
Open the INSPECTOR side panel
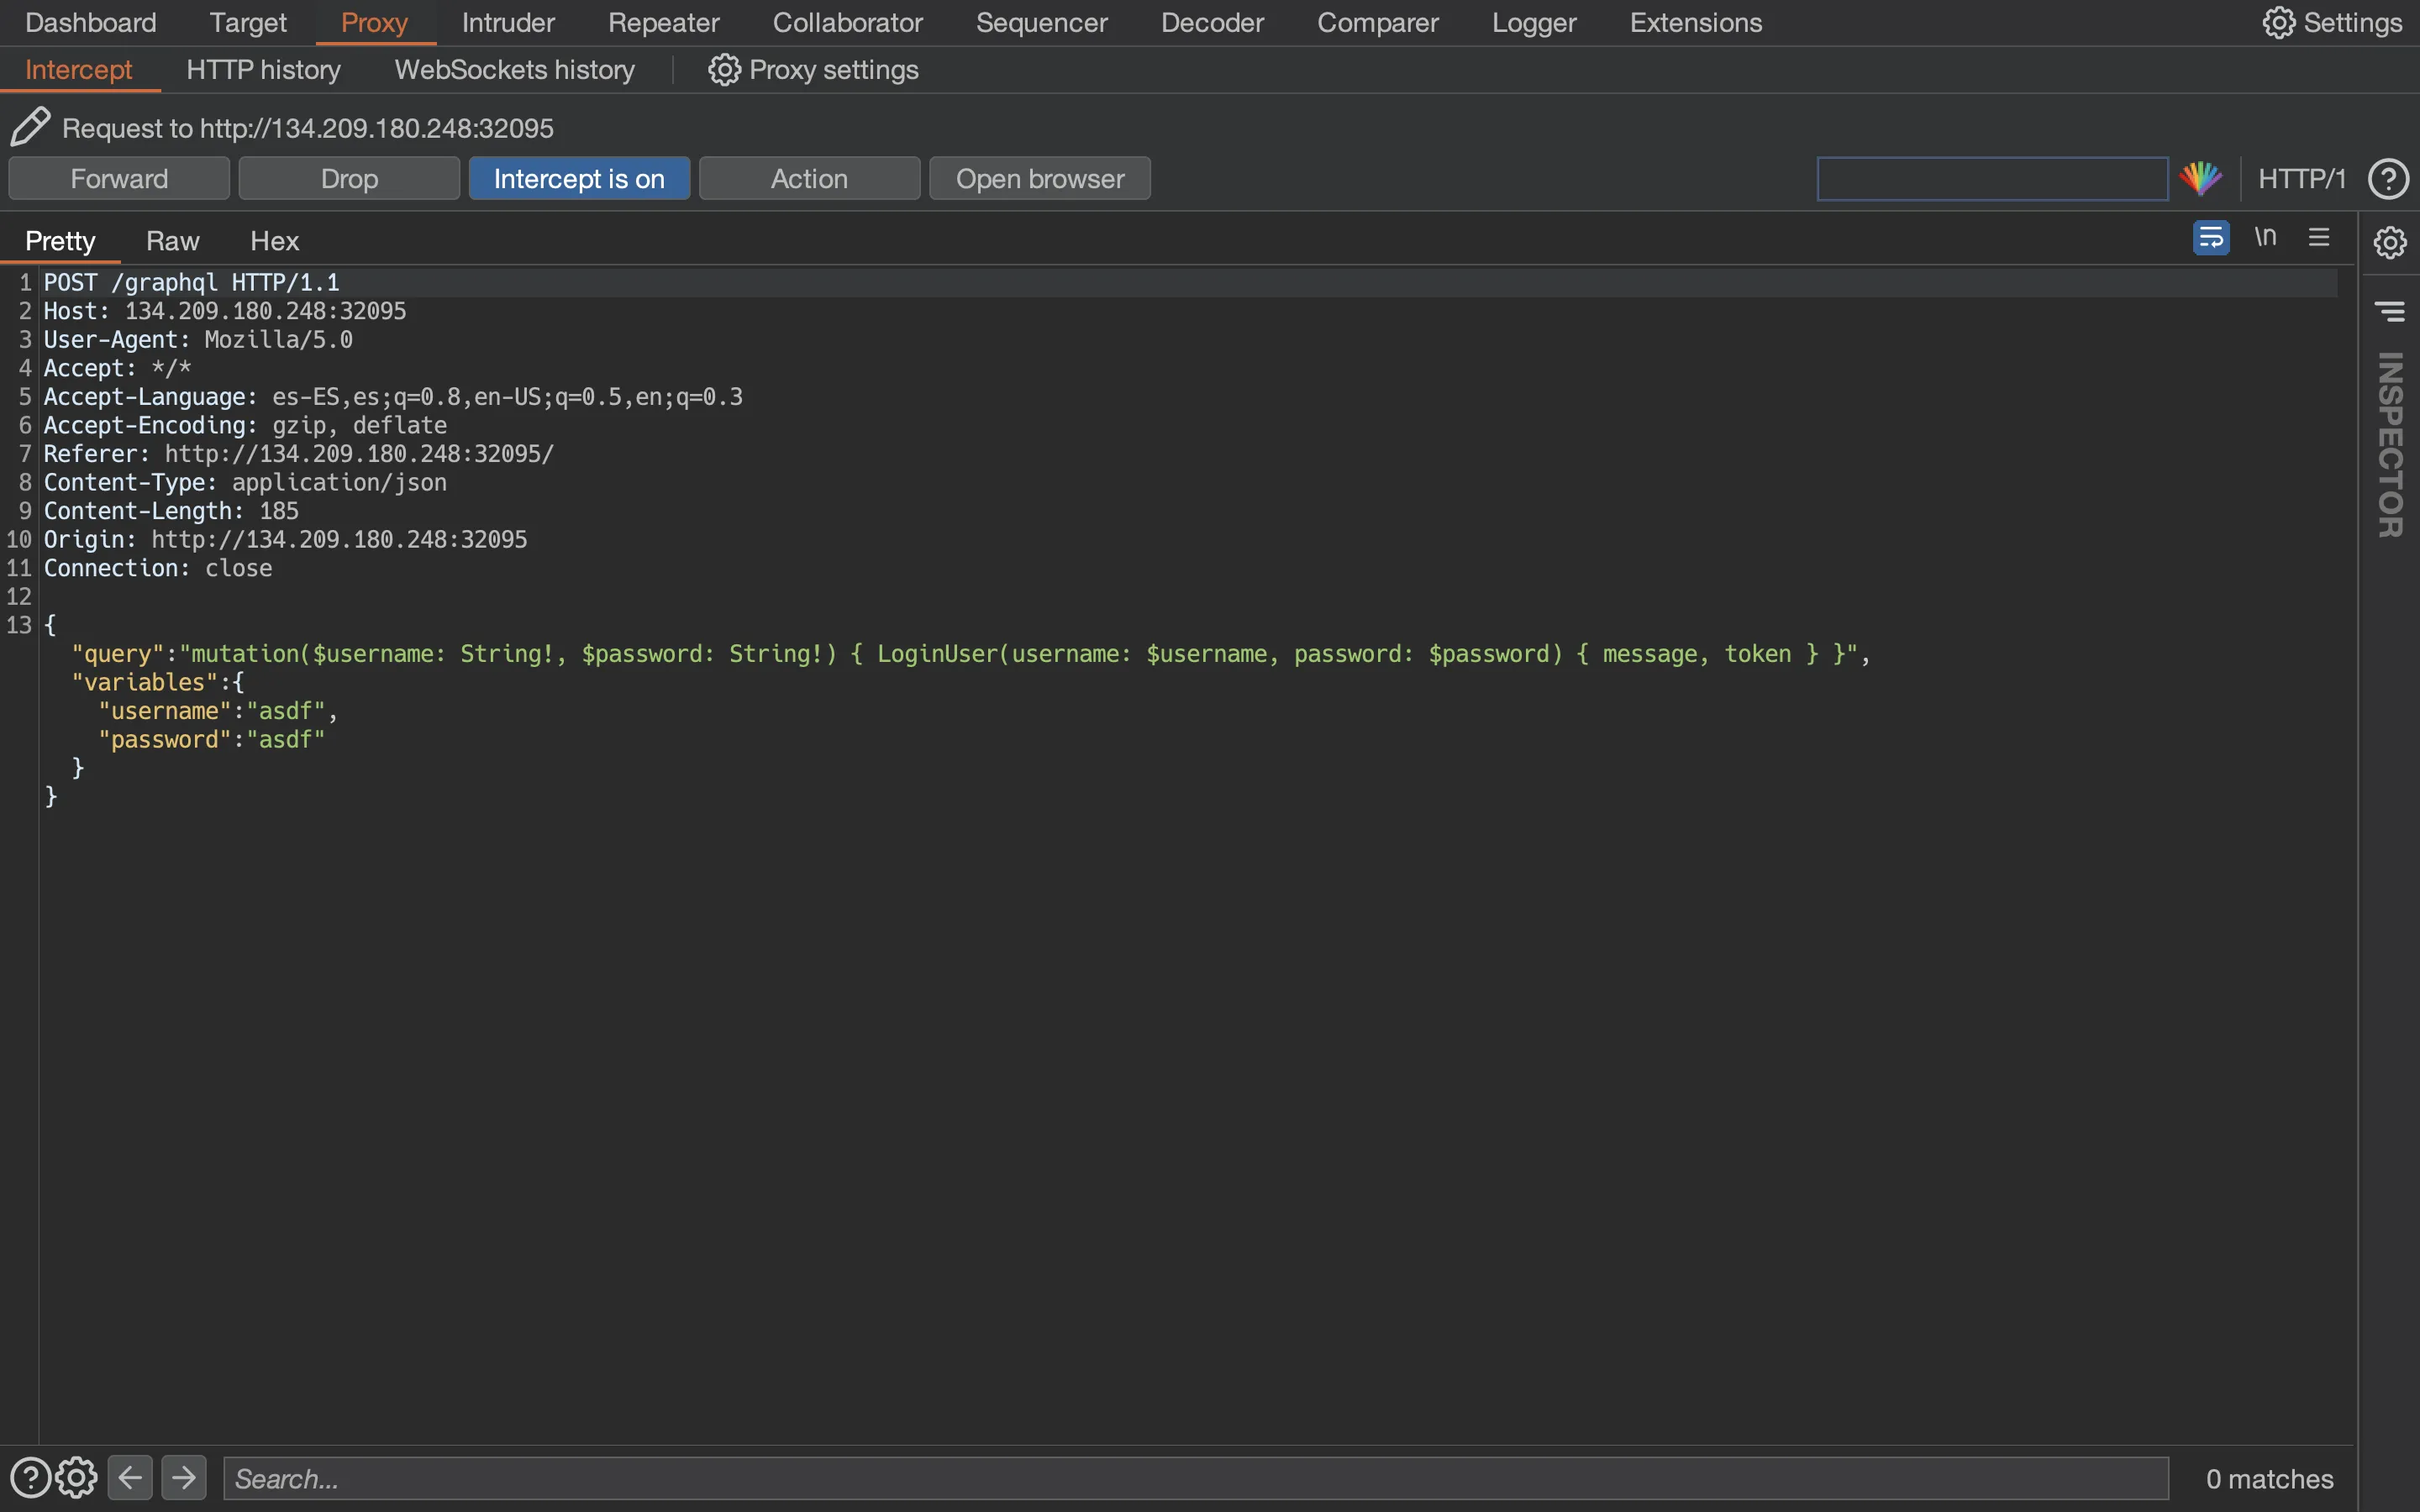tap(2390, 444)
